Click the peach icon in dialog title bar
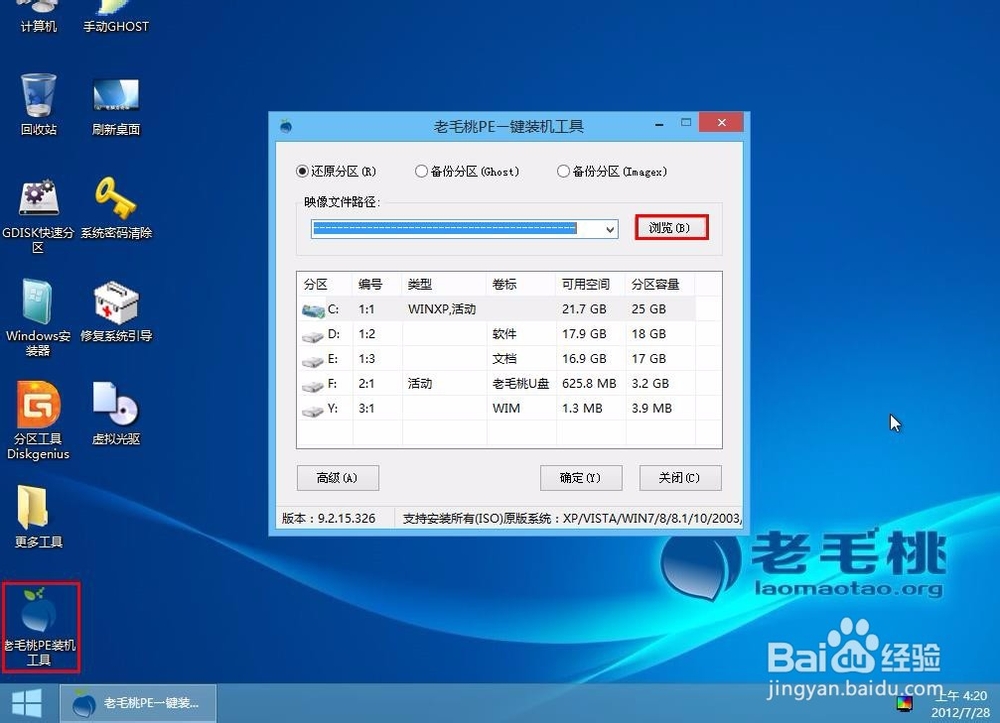1000x723 pixels. pos(286,126)
